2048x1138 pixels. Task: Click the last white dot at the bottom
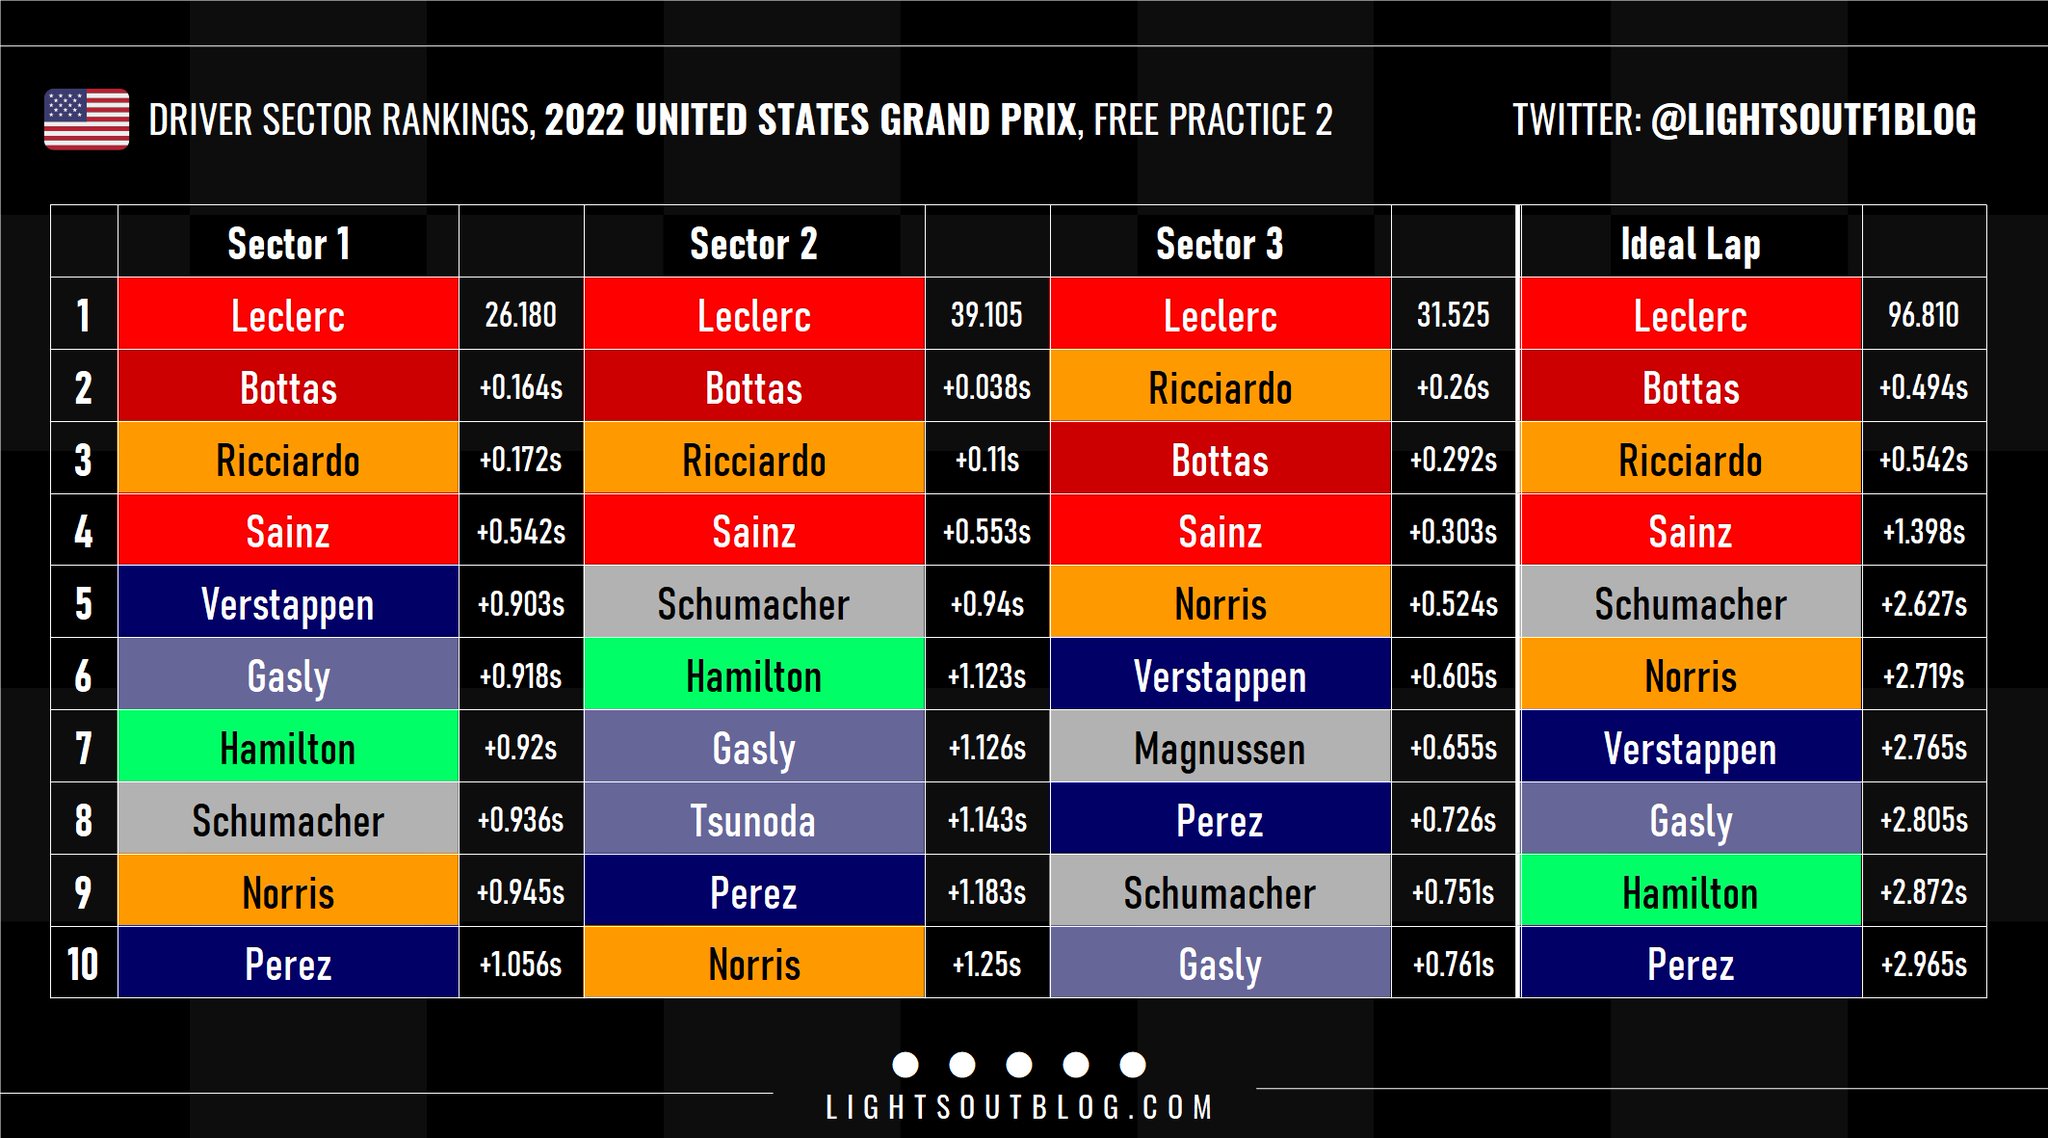[x=1133, y=1064]
